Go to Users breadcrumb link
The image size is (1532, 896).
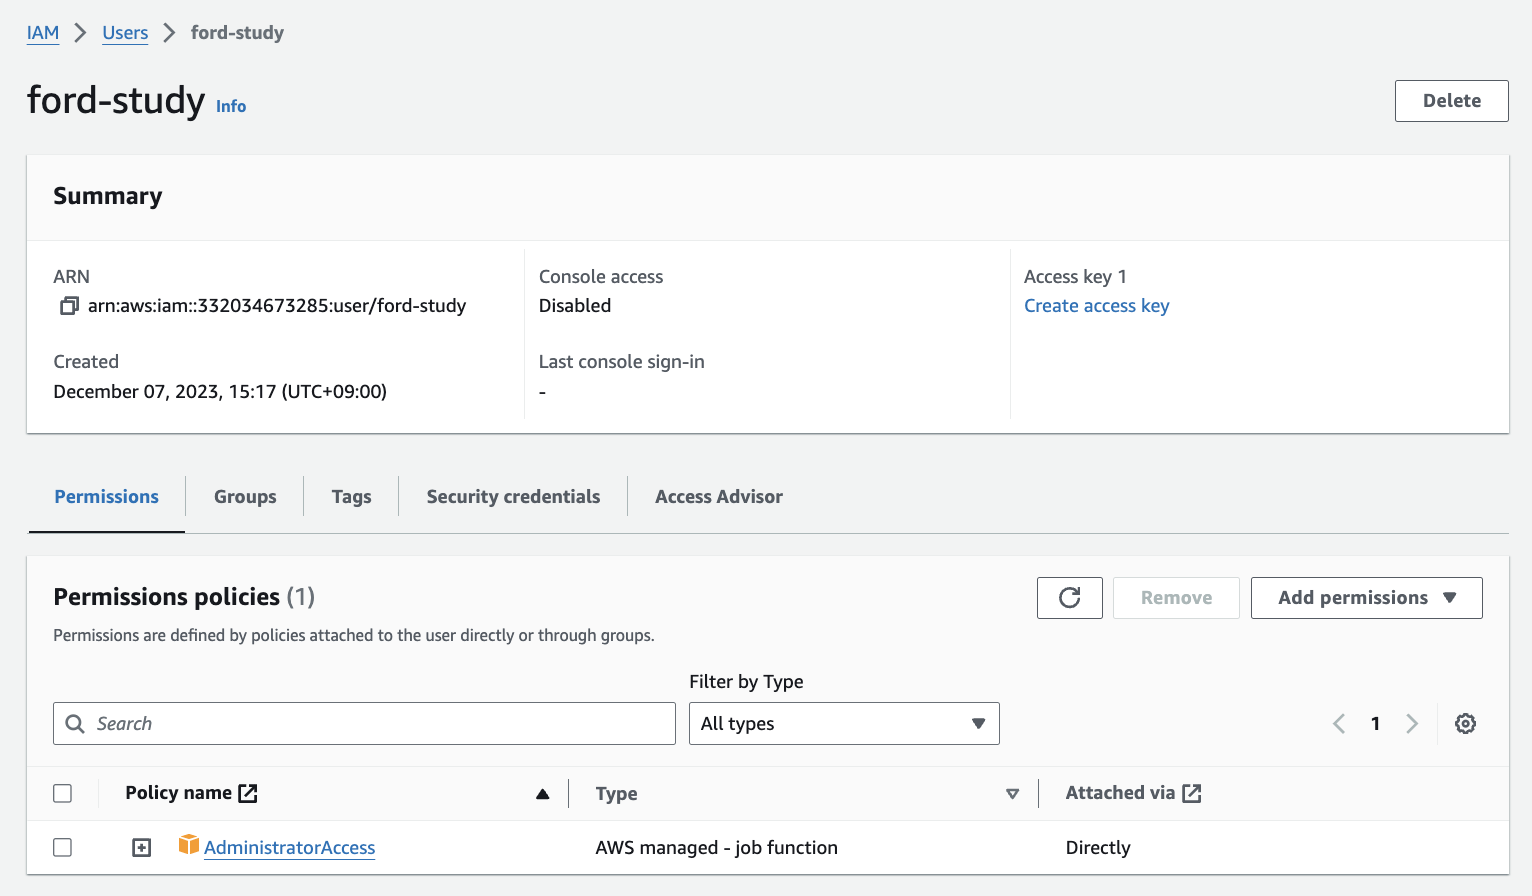tap(125, 33)
